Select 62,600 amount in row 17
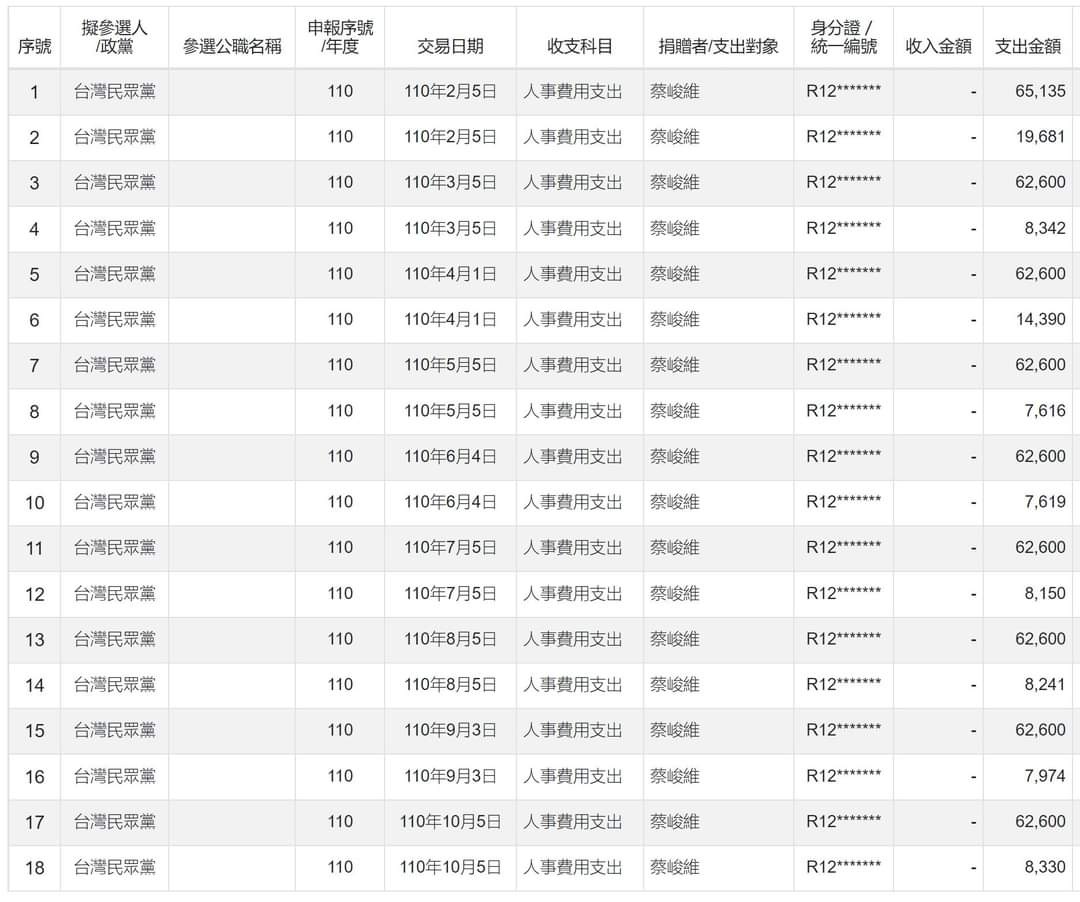 (1040, 821)
